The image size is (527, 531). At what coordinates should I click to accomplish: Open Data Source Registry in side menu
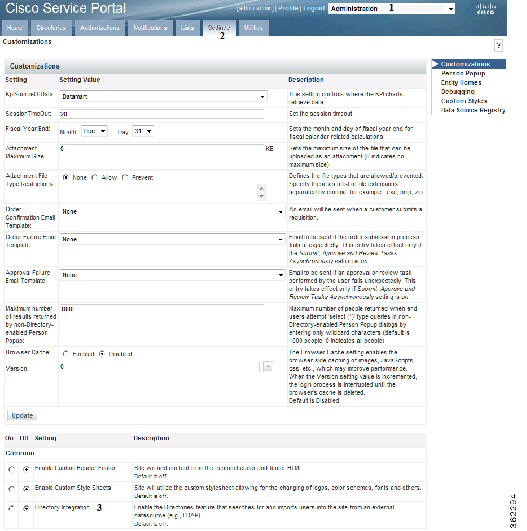(473, 110)
